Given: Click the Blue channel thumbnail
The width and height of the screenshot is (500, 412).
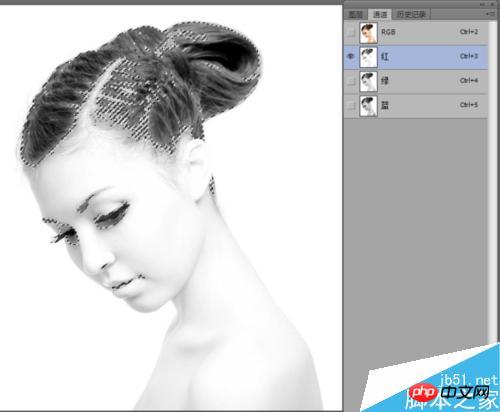Looking at the screenshot, I should click(x=368, y=106).
